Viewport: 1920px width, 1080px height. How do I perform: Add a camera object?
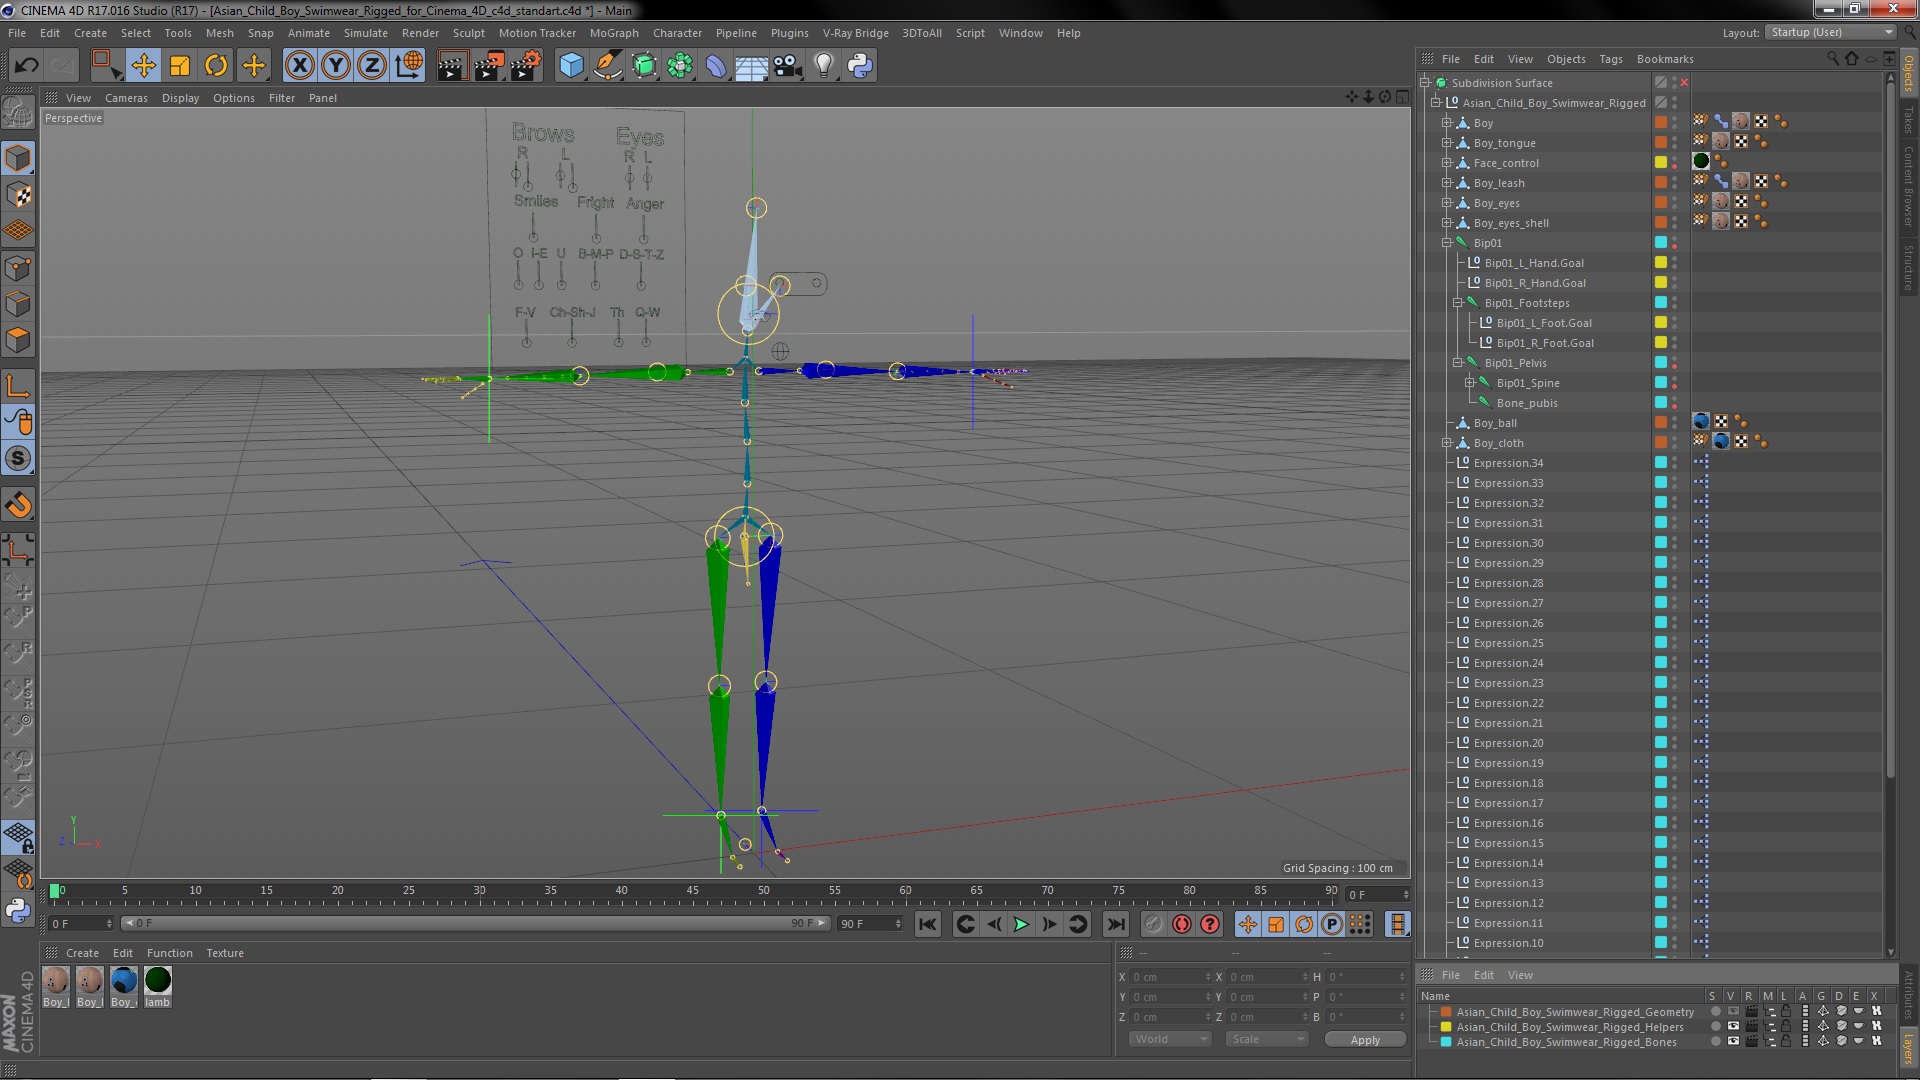787,66
